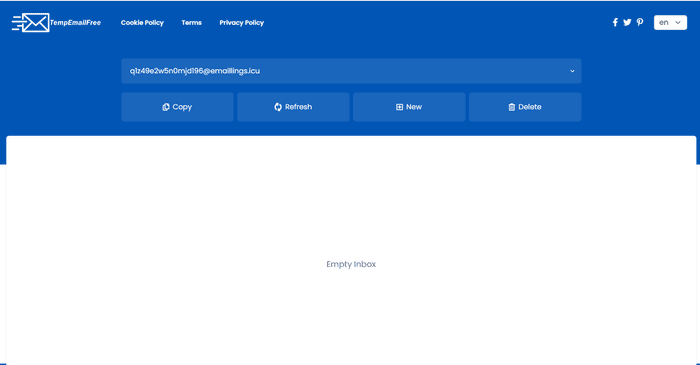
Task: Select the email address field text
Action: [x=195, y=71]
